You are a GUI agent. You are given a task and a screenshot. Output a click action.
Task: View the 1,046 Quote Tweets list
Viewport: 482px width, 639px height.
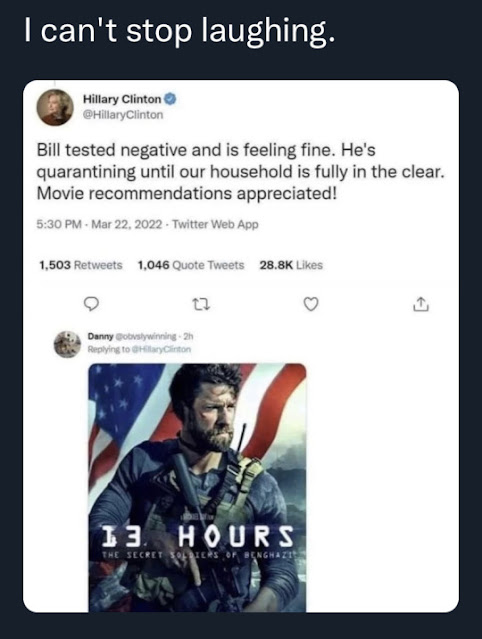pos(191,265)
